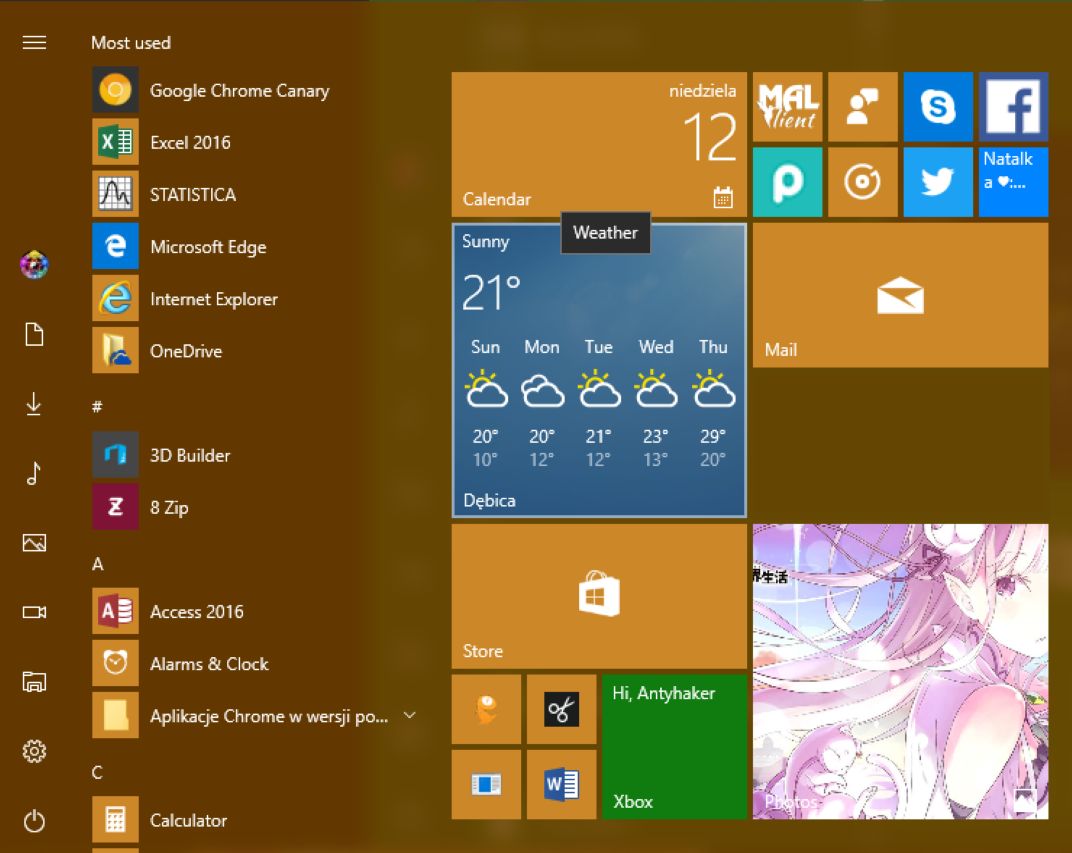Open 8 Zip app
The width and height of the screenshot is (1072, 853).
(141, 506)
